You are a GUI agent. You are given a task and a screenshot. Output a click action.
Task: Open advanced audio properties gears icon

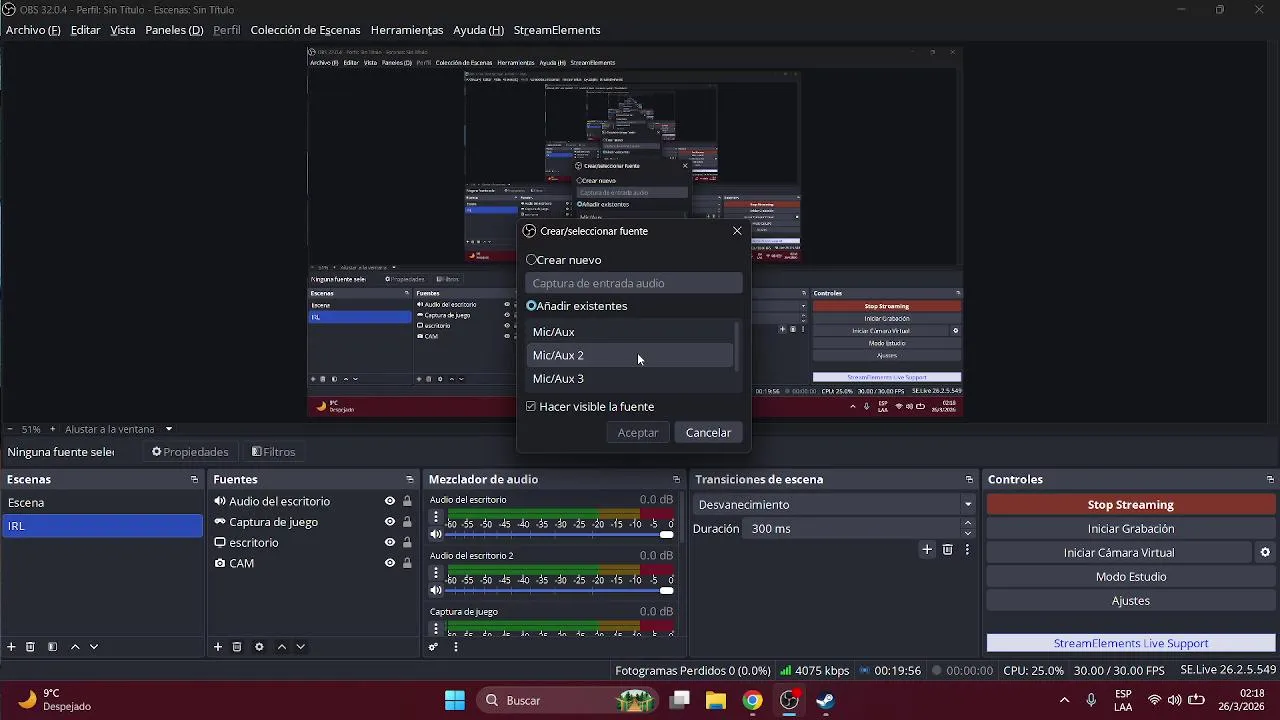coord(433,647)
